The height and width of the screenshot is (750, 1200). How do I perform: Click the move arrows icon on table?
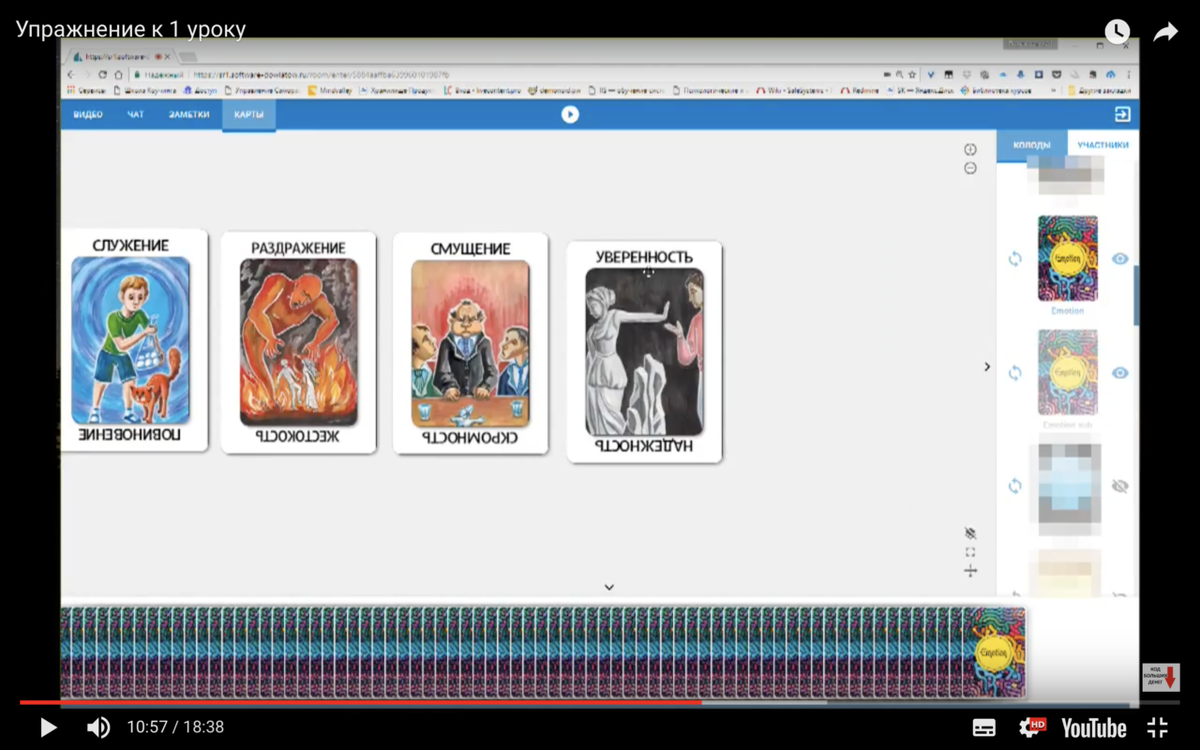point(970,571)
